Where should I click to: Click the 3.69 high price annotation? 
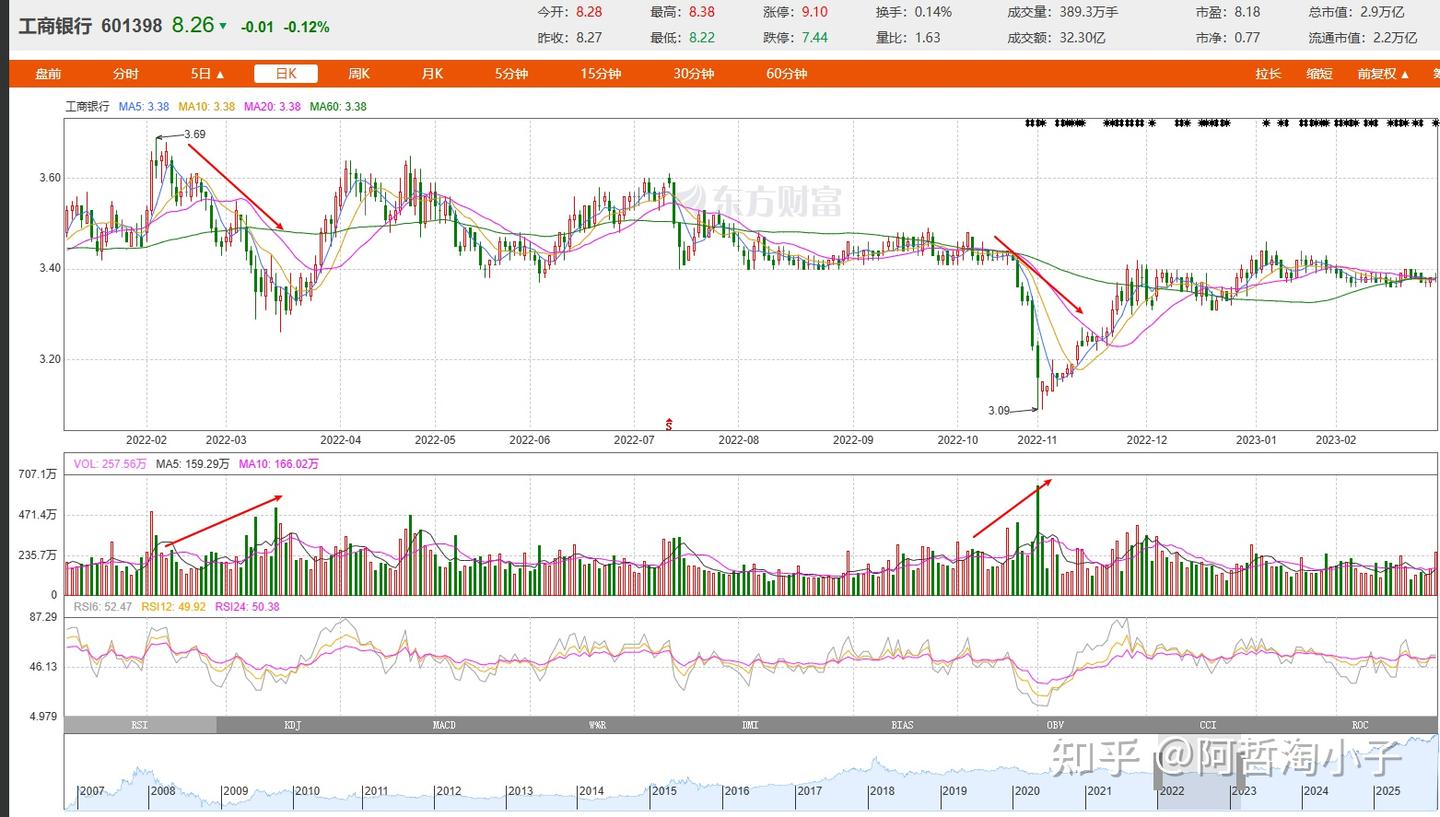tap(195, 134)
